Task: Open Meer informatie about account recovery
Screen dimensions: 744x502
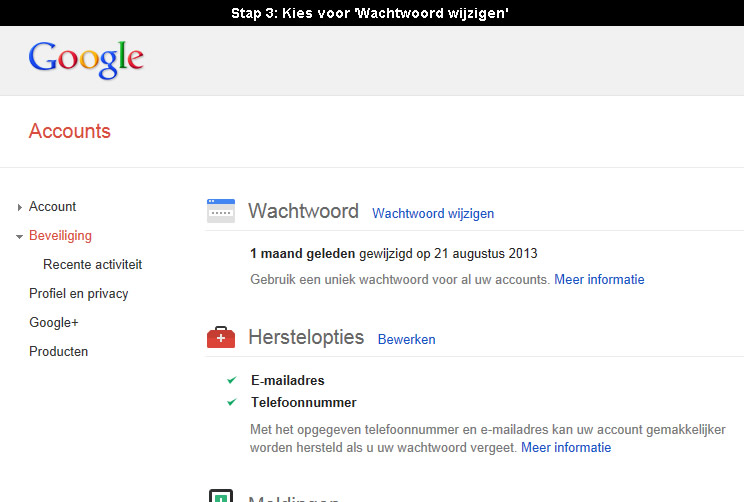Action: [x=566, y=447]
